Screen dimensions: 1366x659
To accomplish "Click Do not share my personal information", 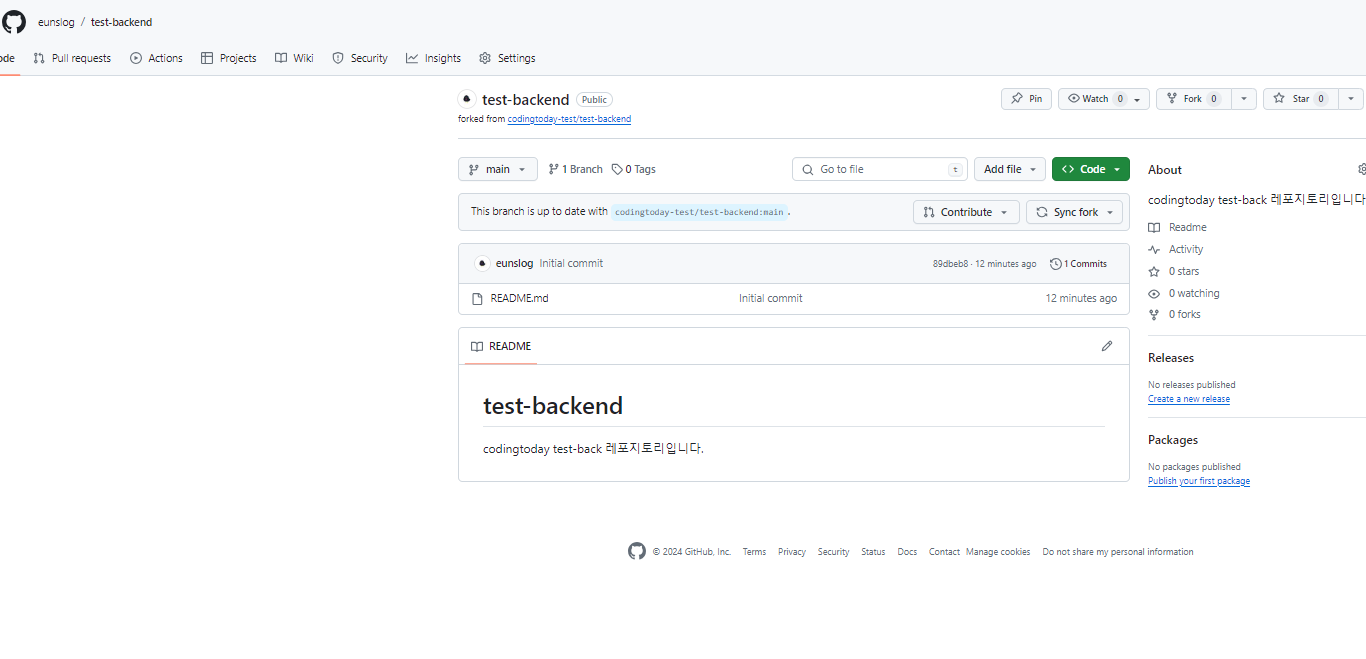I will point(1118,552).
